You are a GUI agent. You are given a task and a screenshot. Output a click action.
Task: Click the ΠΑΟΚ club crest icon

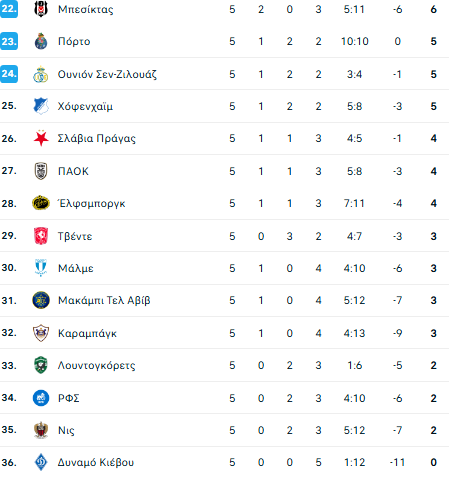click(x=41, y=171)
